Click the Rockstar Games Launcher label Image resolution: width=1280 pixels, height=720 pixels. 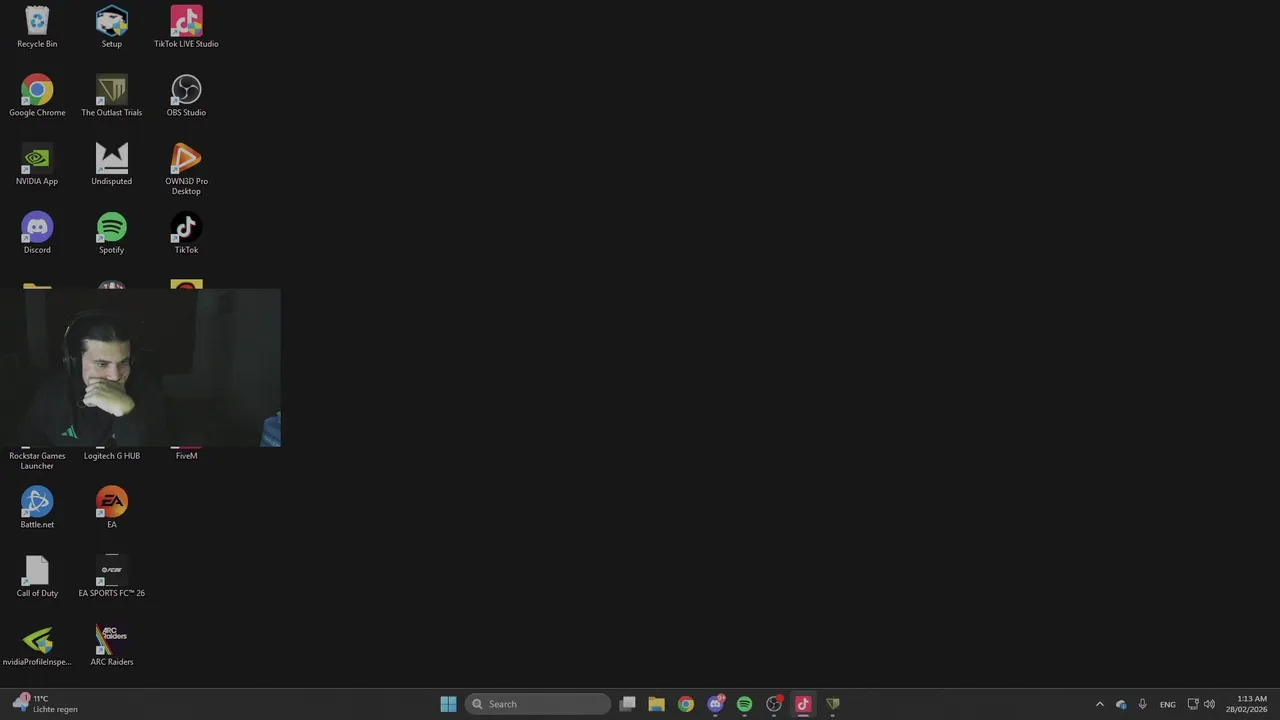point(37,461)
